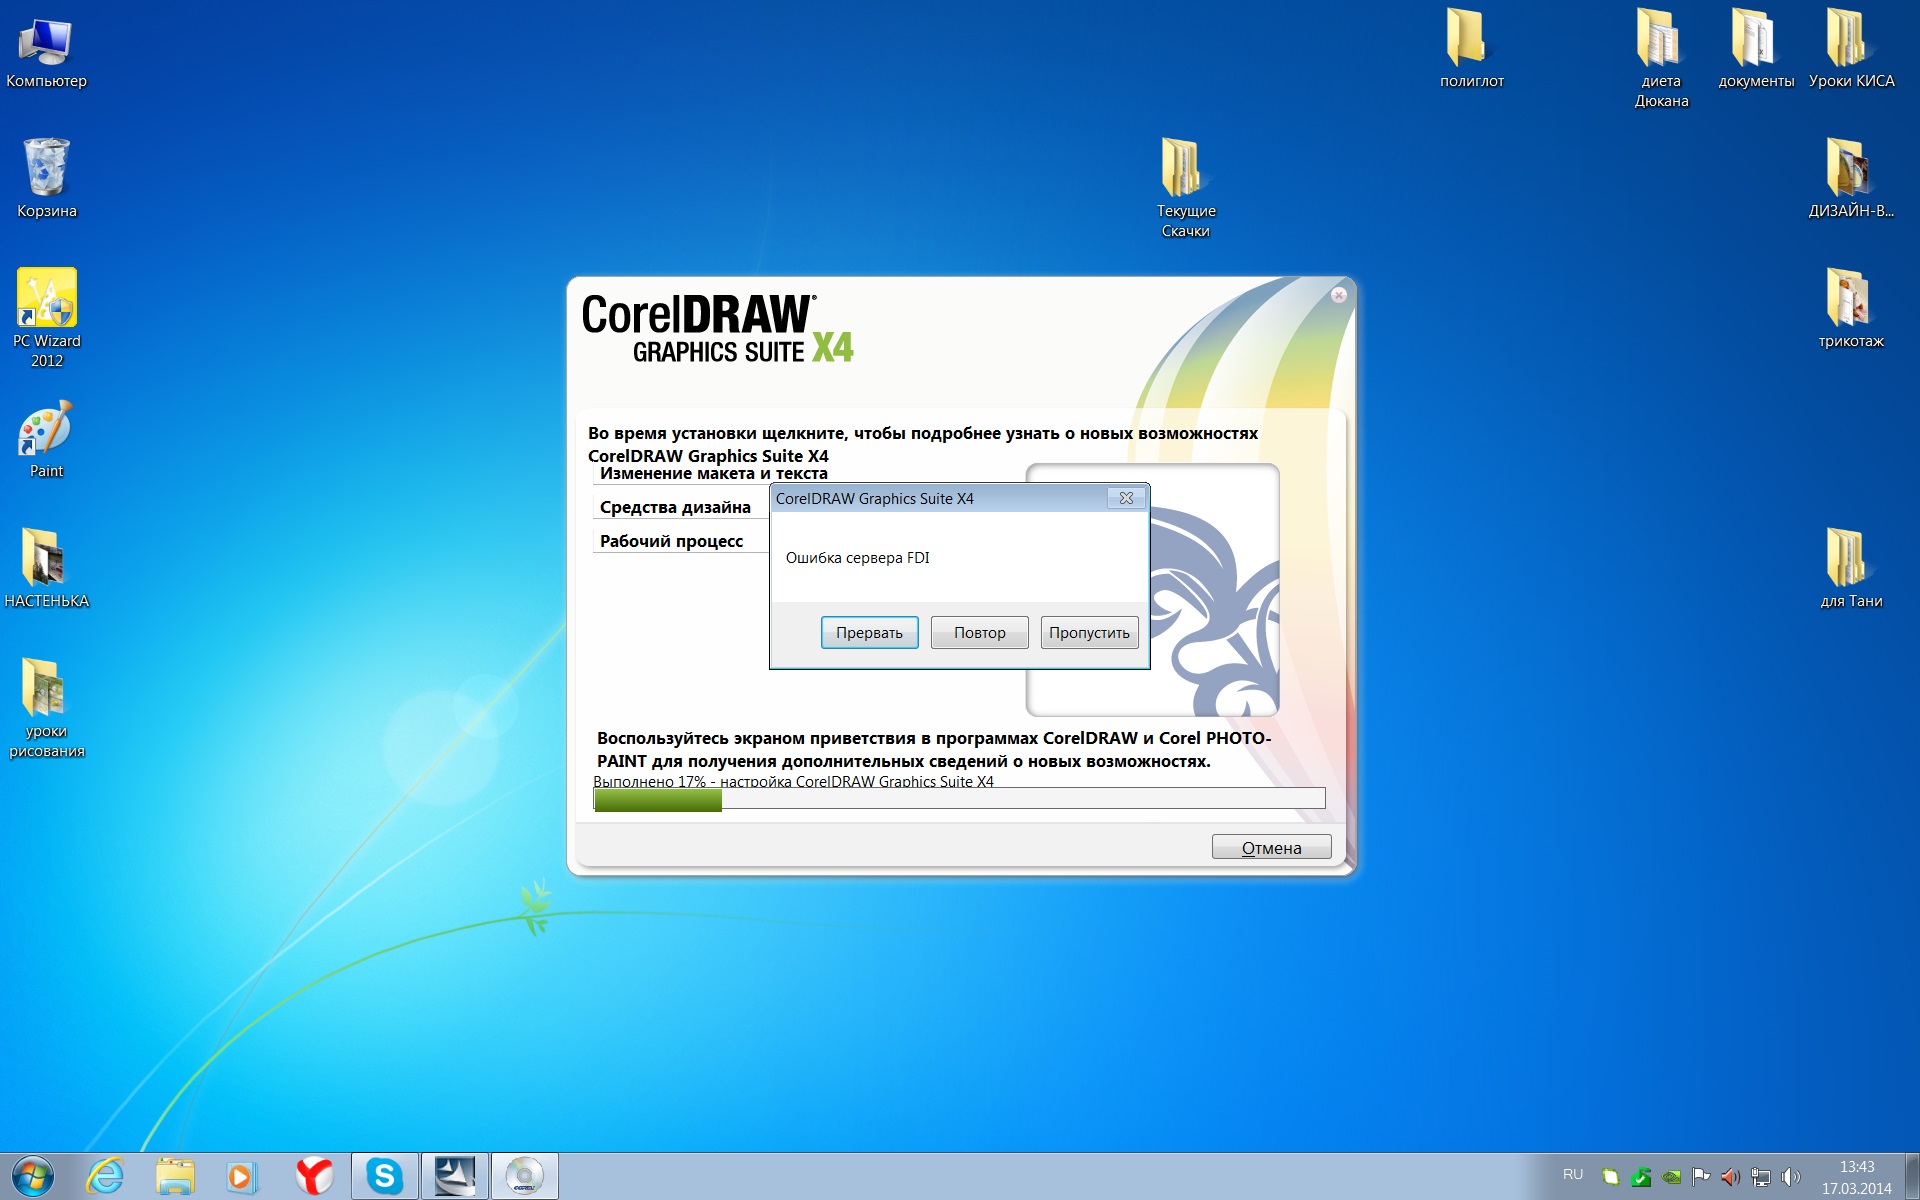Viewport: 1920px width, 1200px height.
Task: Select Средства дизайна feature item
Action: [x=675, y=507]
